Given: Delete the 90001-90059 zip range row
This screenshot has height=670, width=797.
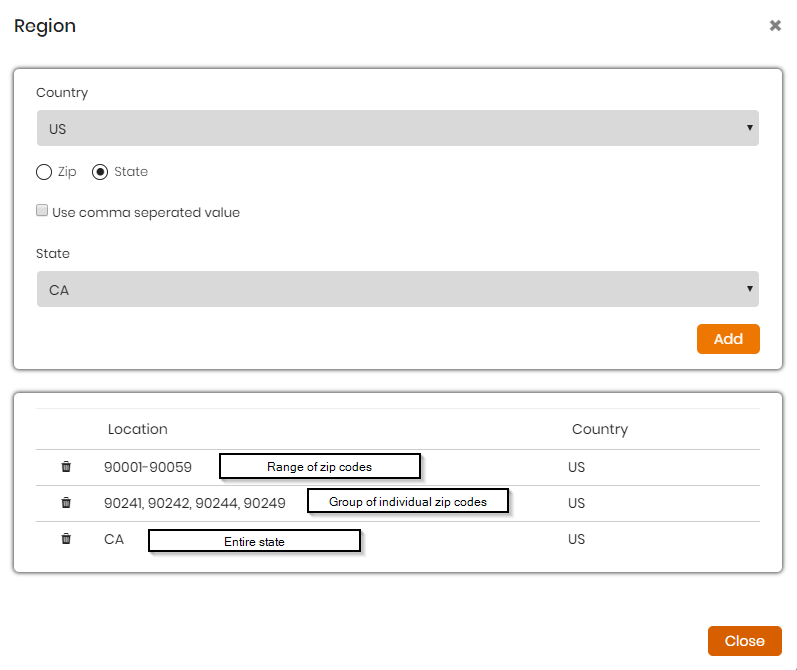Looking at the screenshot, I should click(x=66, y=467).
